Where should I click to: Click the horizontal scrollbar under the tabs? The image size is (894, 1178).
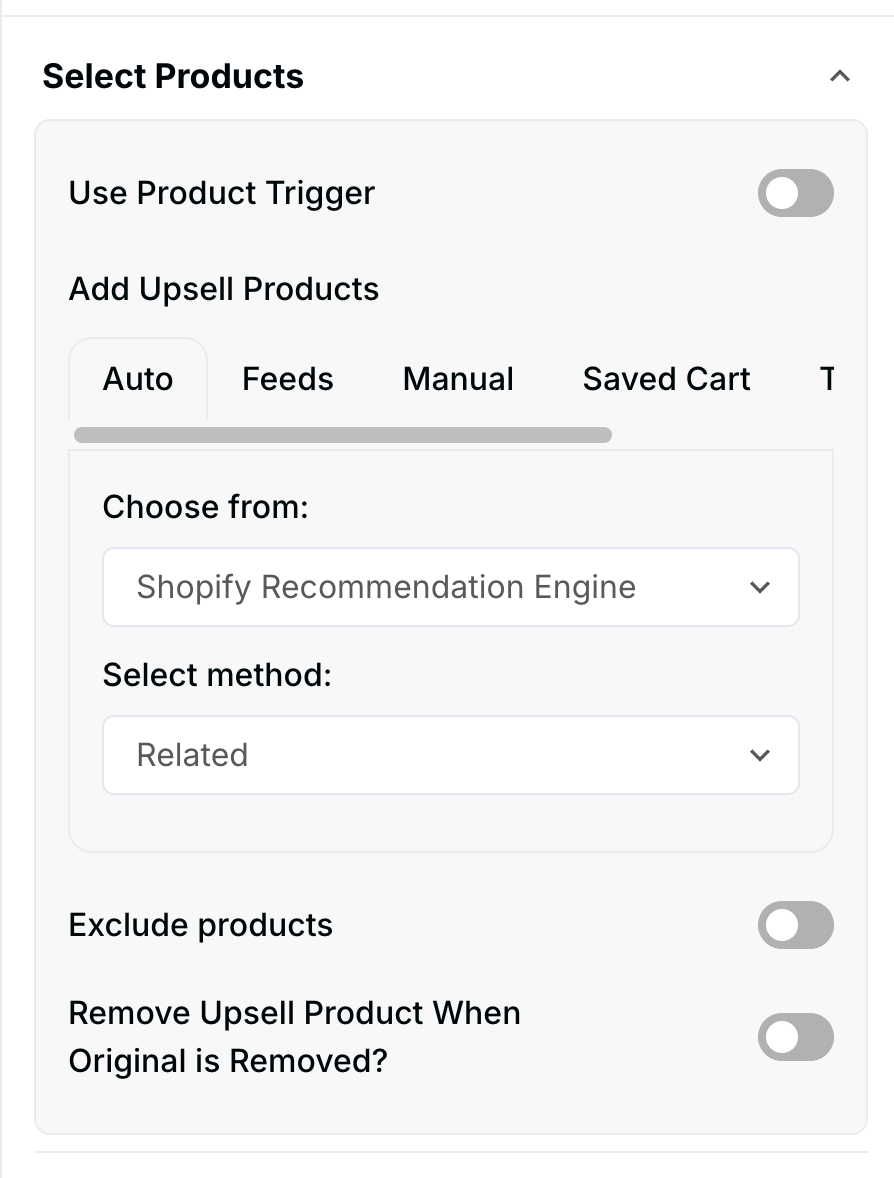(343, 435)
